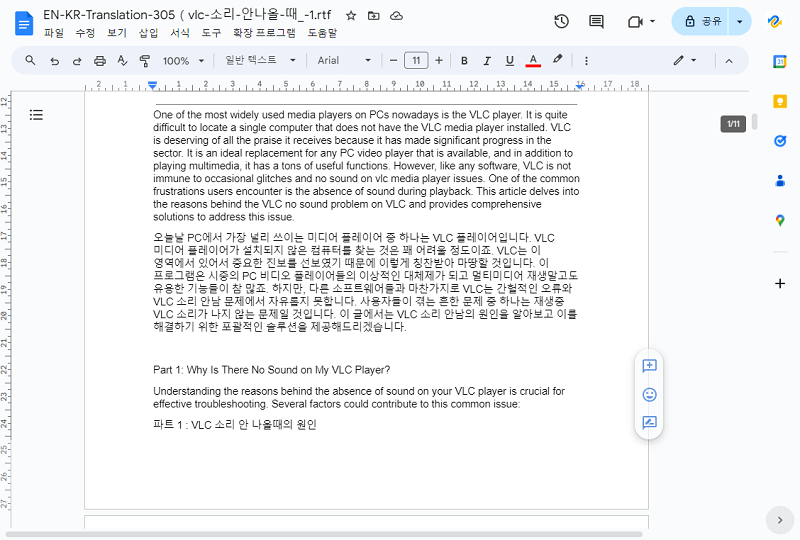Open editing mode pencil dropdown
800x540 pixels.
pyautogui.click(x=684, y=60)
